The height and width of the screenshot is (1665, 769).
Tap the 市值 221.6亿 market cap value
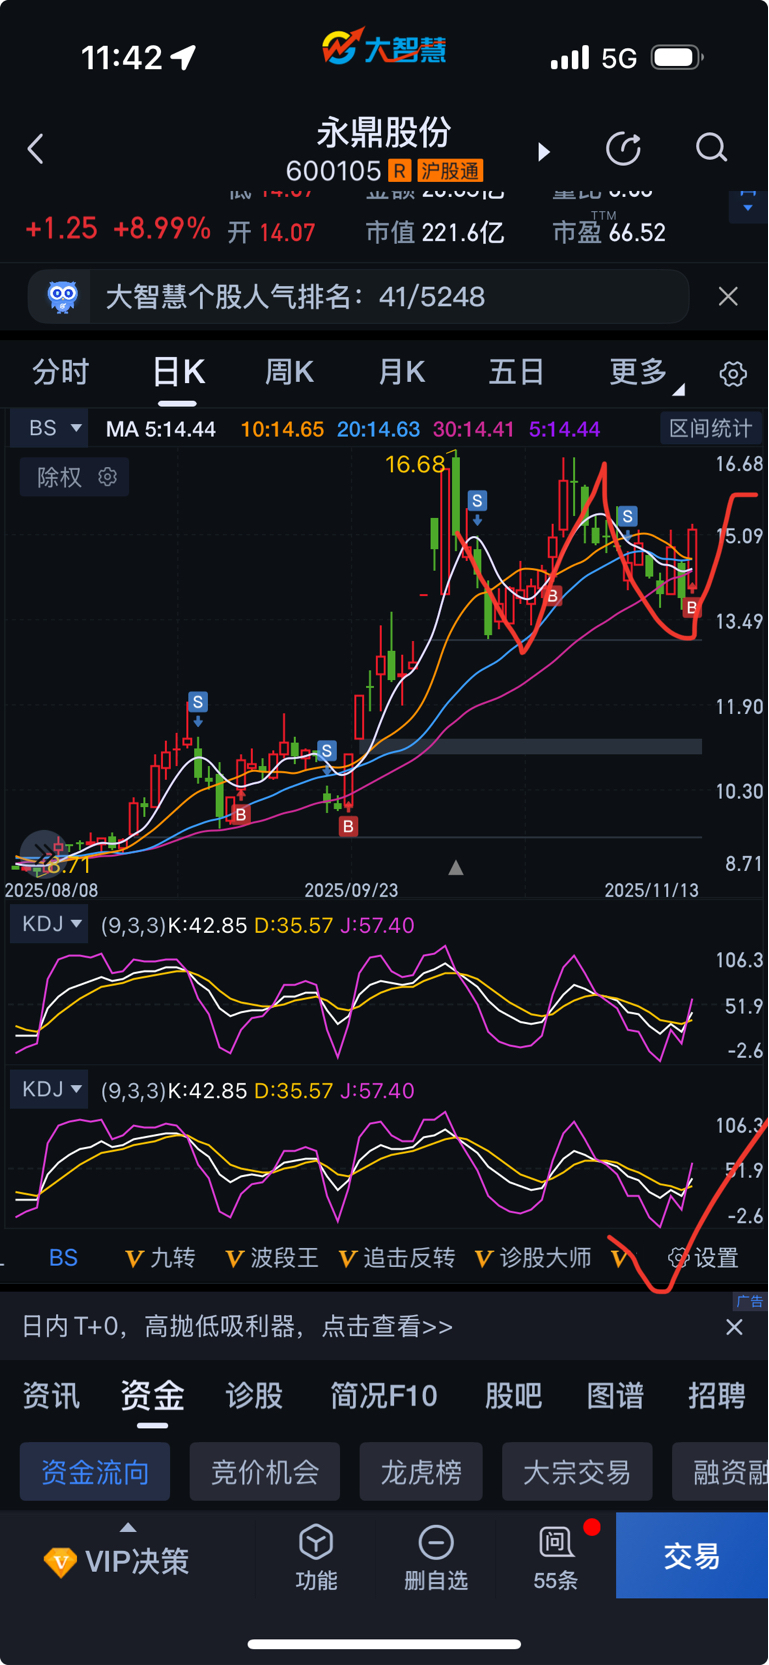click(x=435, y=233)
